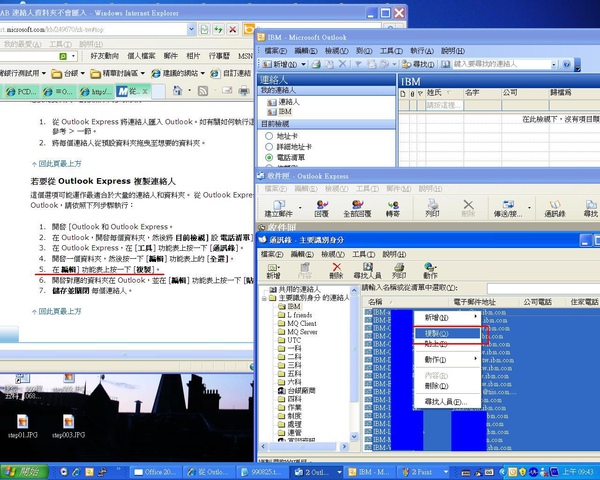Click red stop icon in Internet Explorer
The height and width of the screenshot is (480, 600).
point(232,29)
